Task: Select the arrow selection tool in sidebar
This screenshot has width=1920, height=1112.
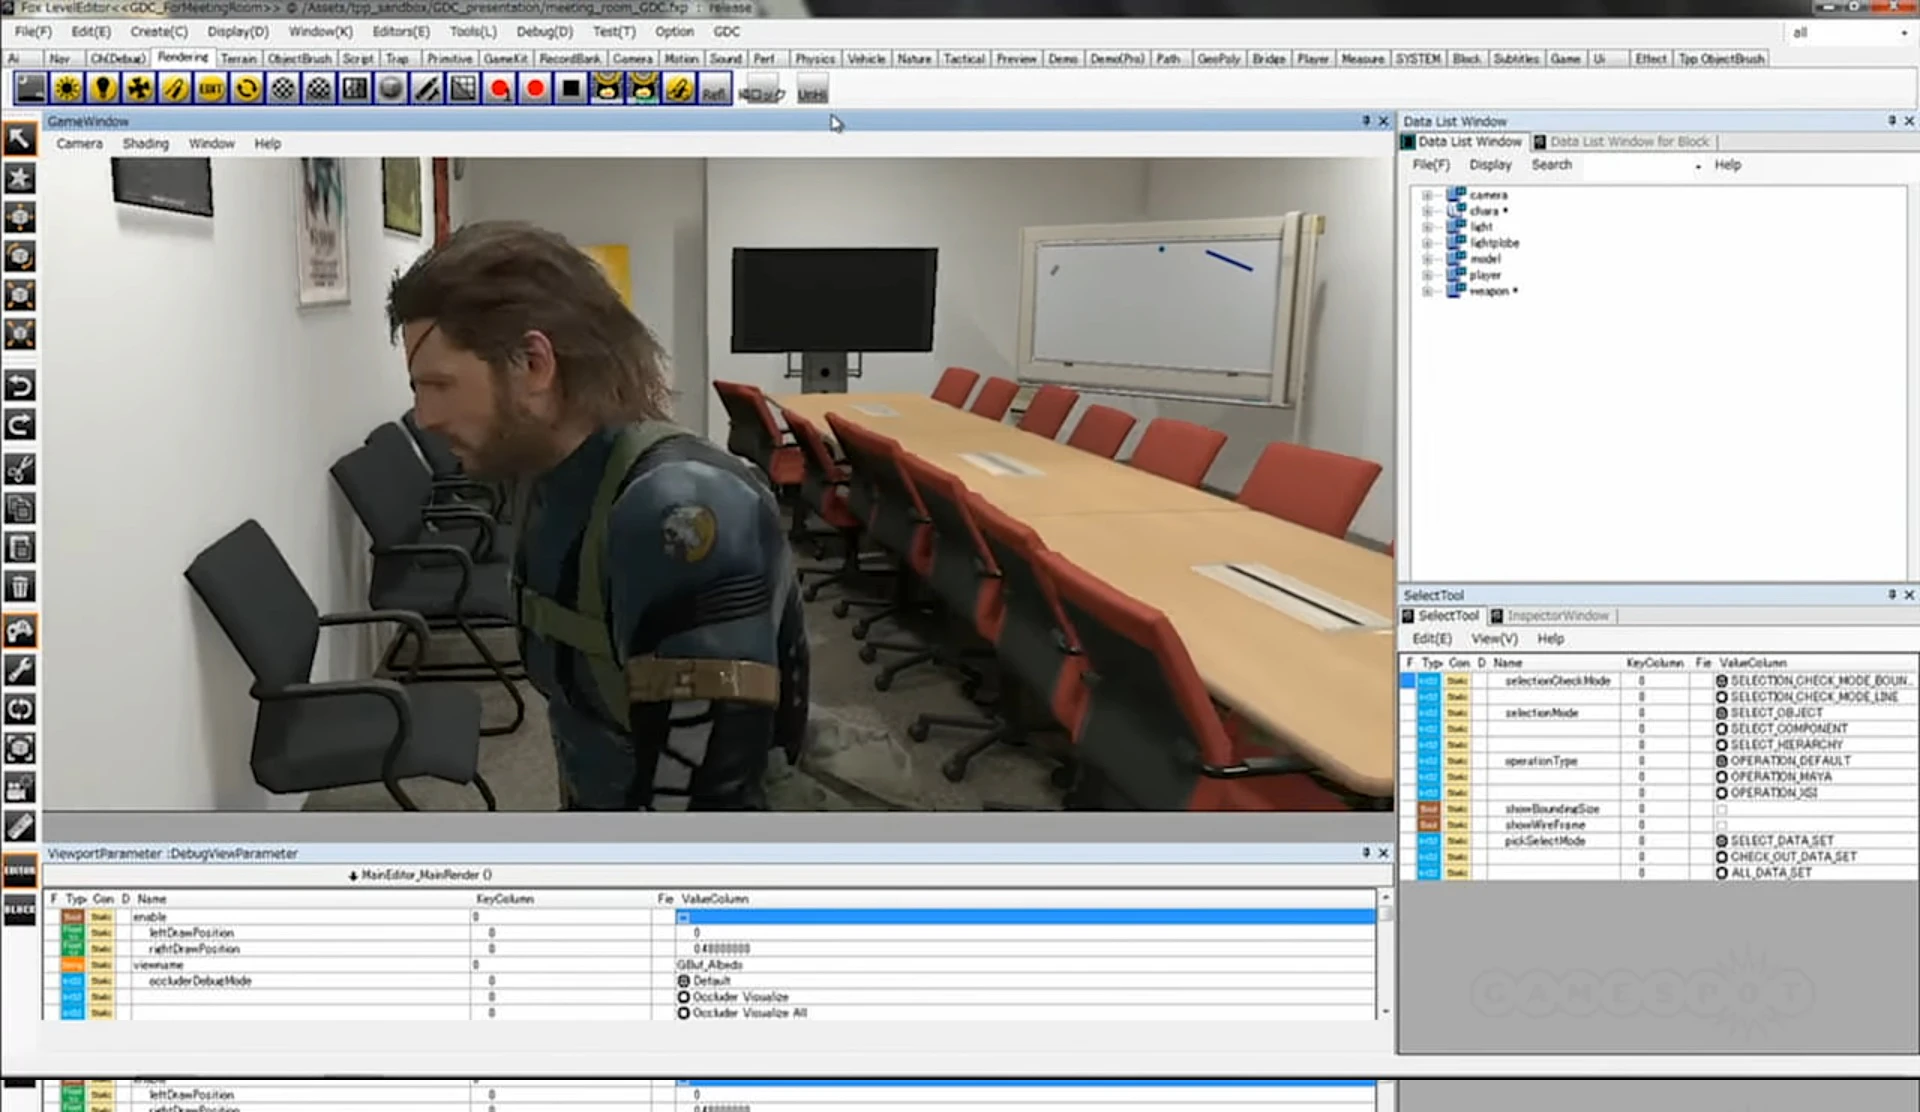Action: click(x=20, y=138)
